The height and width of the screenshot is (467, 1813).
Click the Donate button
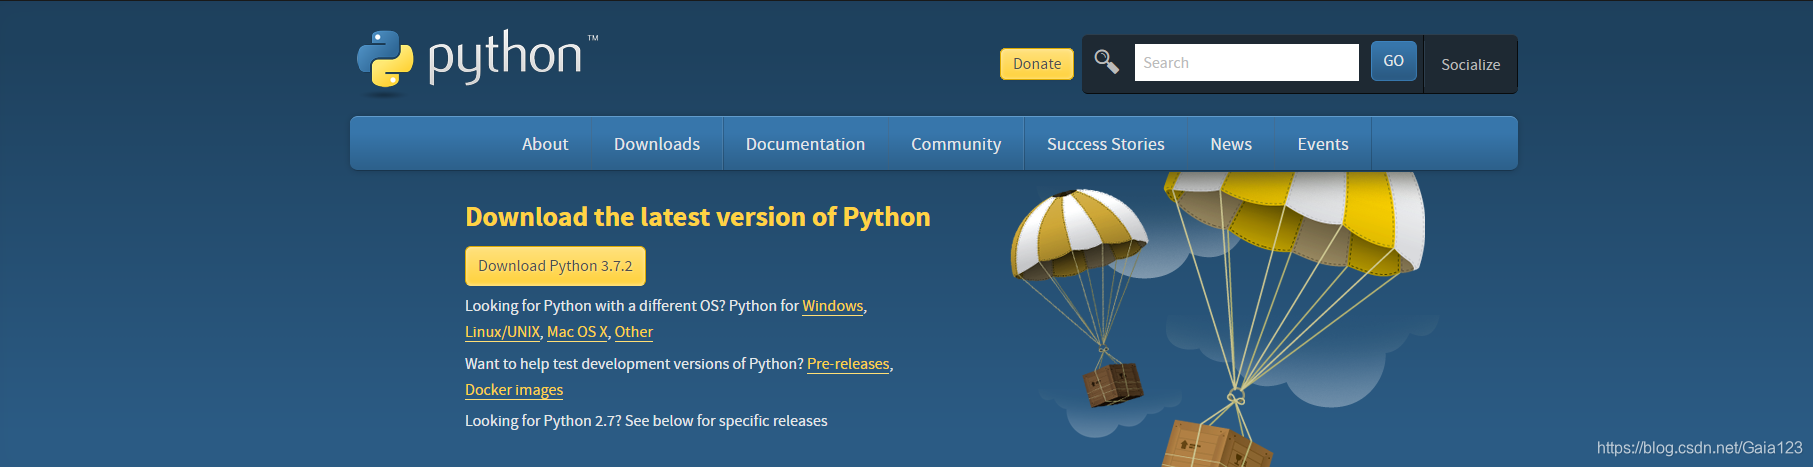click(1037, 64)
